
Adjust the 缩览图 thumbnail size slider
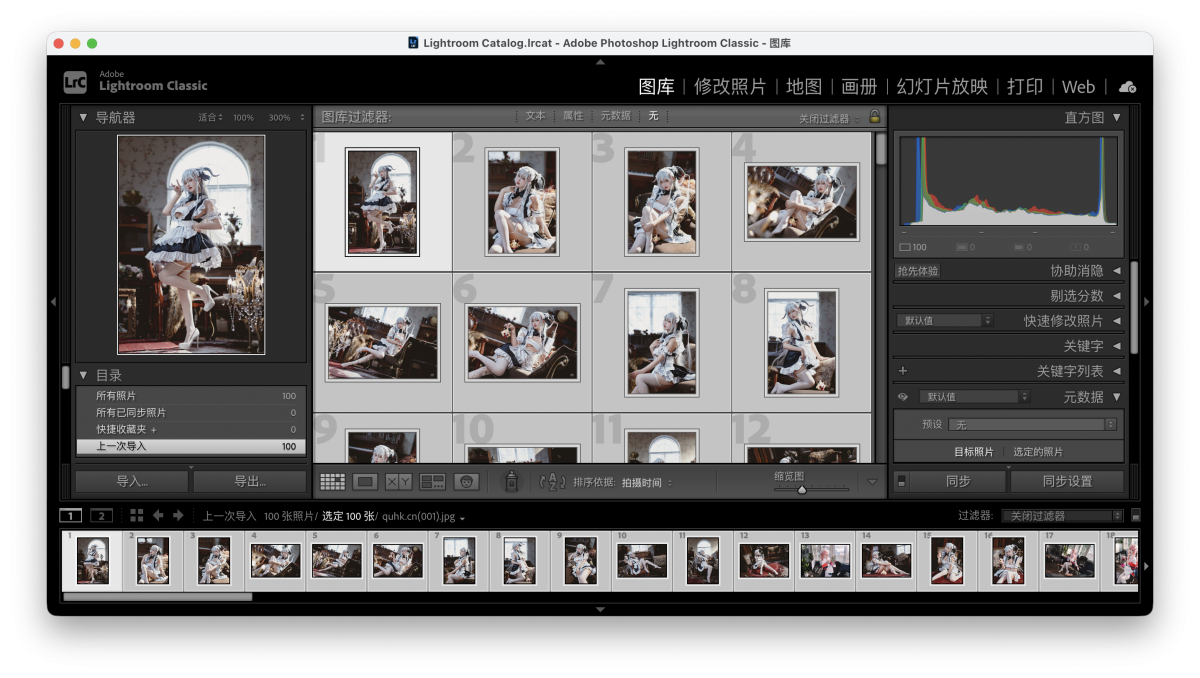[802, 489]
